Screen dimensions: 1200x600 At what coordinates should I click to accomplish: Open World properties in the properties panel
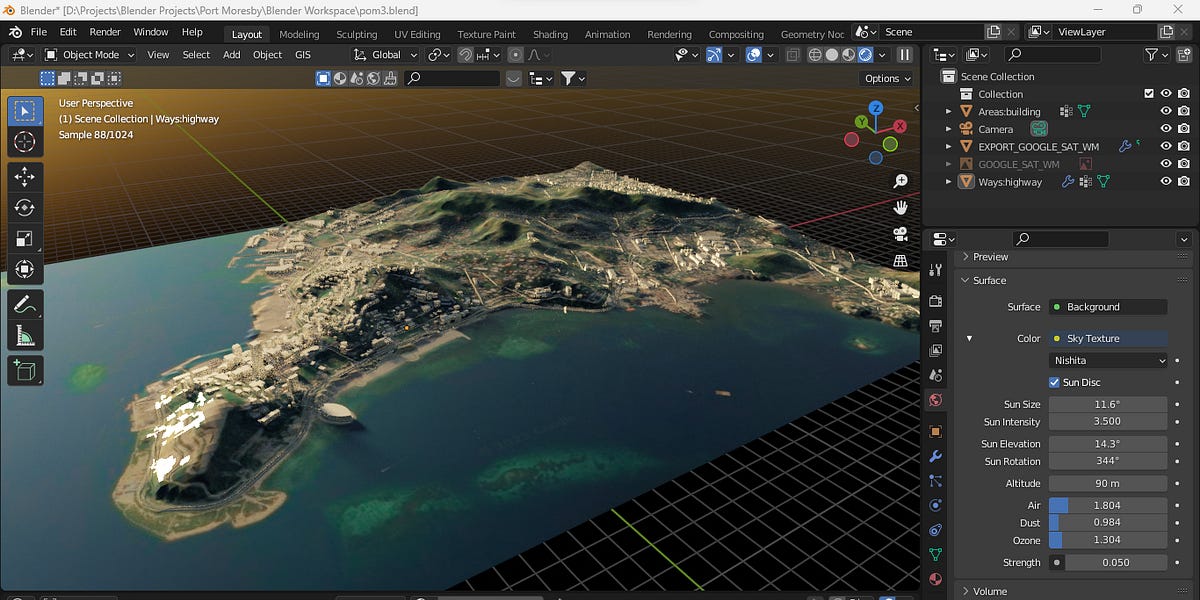point(936,399)
